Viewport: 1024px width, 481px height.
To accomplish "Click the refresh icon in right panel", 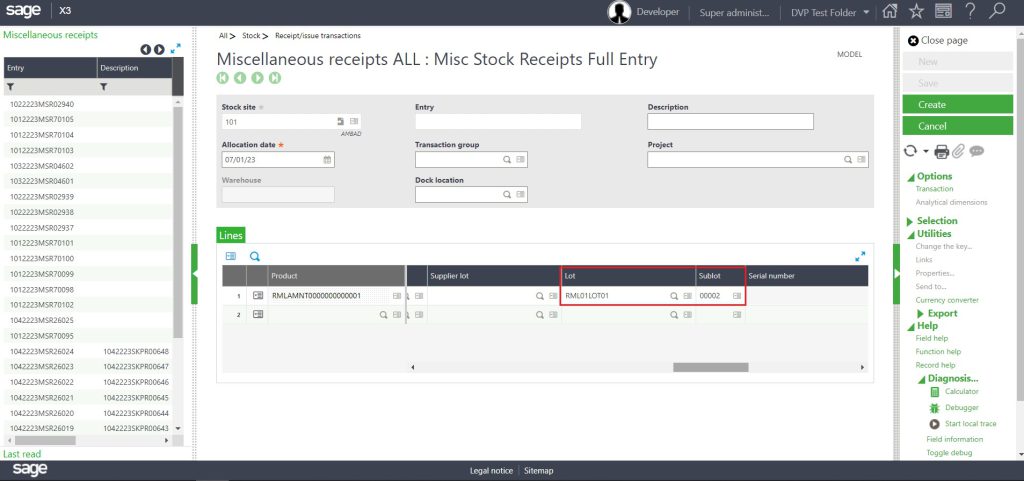I will tap(910, 151).
